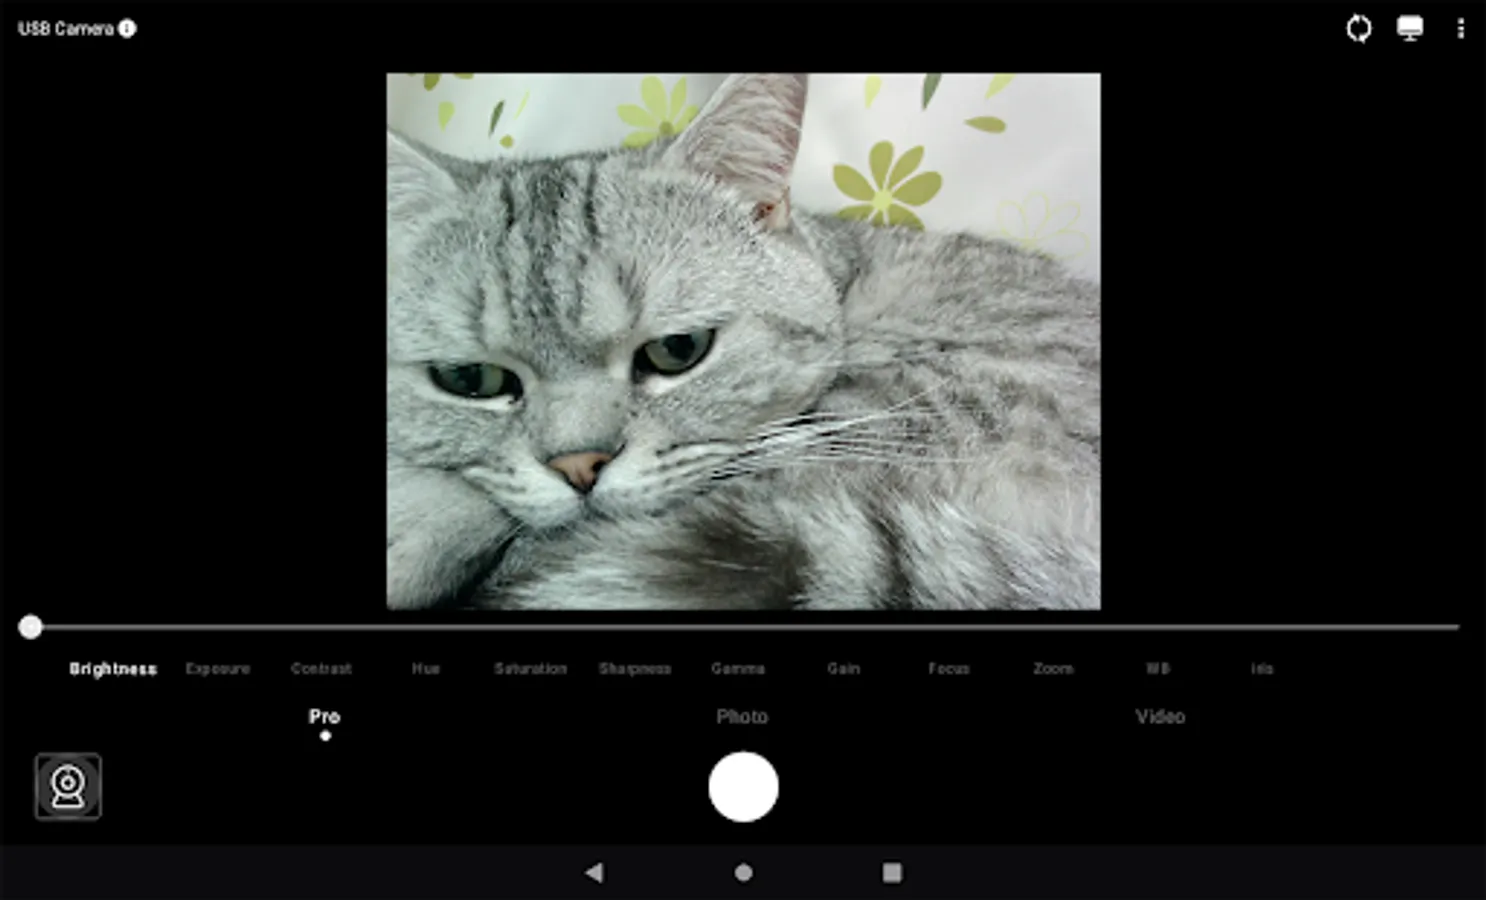Switch to Video mode
The height and width of the screenshot is (900, 1486).
click(1160, 716)
